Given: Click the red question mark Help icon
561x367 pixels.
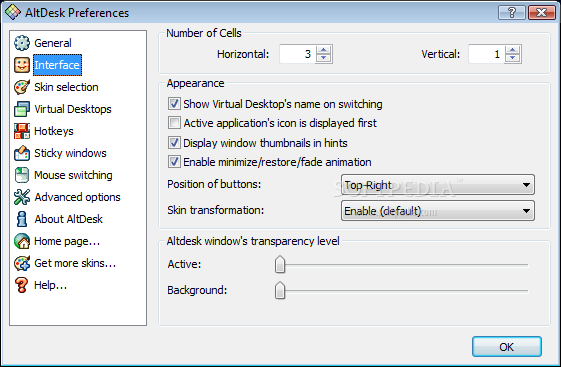Looking at the screenshot, I should 22,285.
